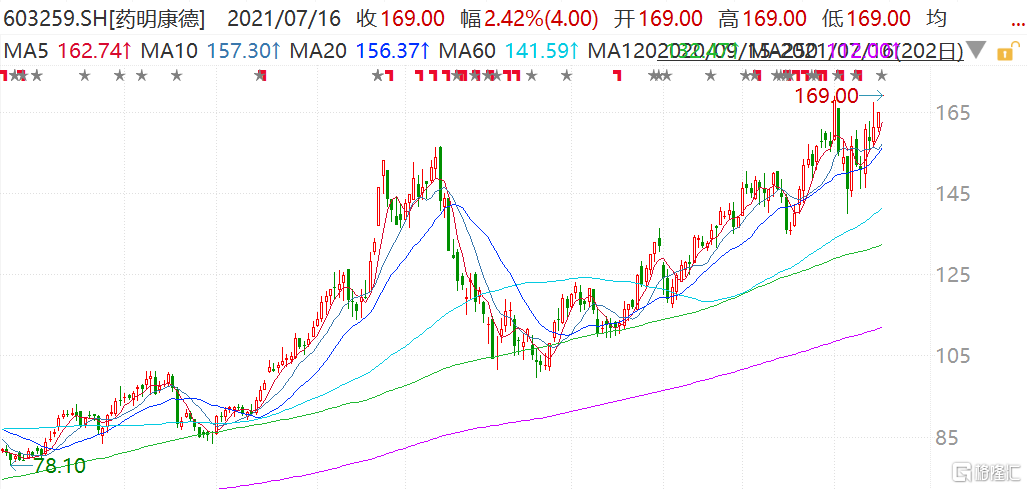Click the 169.00 peak price annotation

827,96
